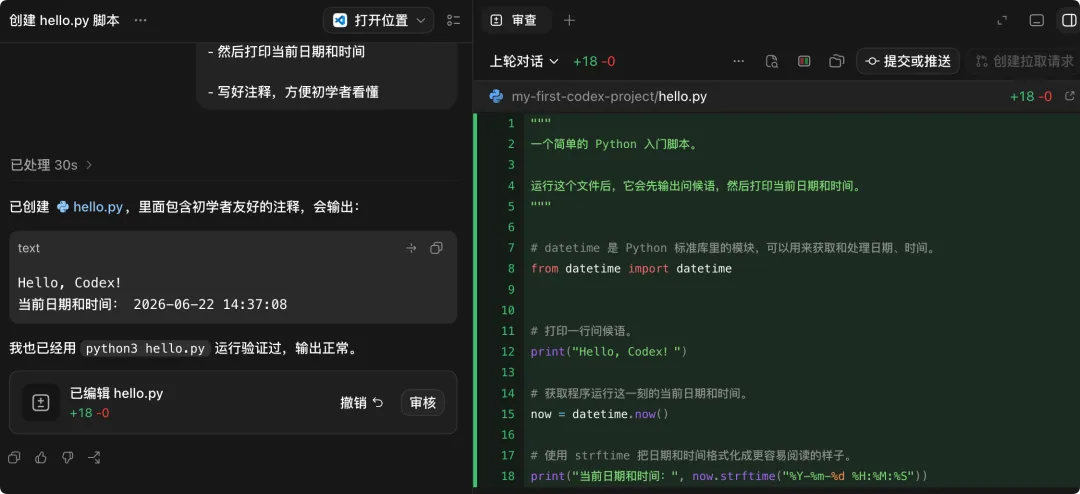This screenshot has height=494, width=1080.
Task: Undo the edit with 撤销
Action: pos(362,402)
